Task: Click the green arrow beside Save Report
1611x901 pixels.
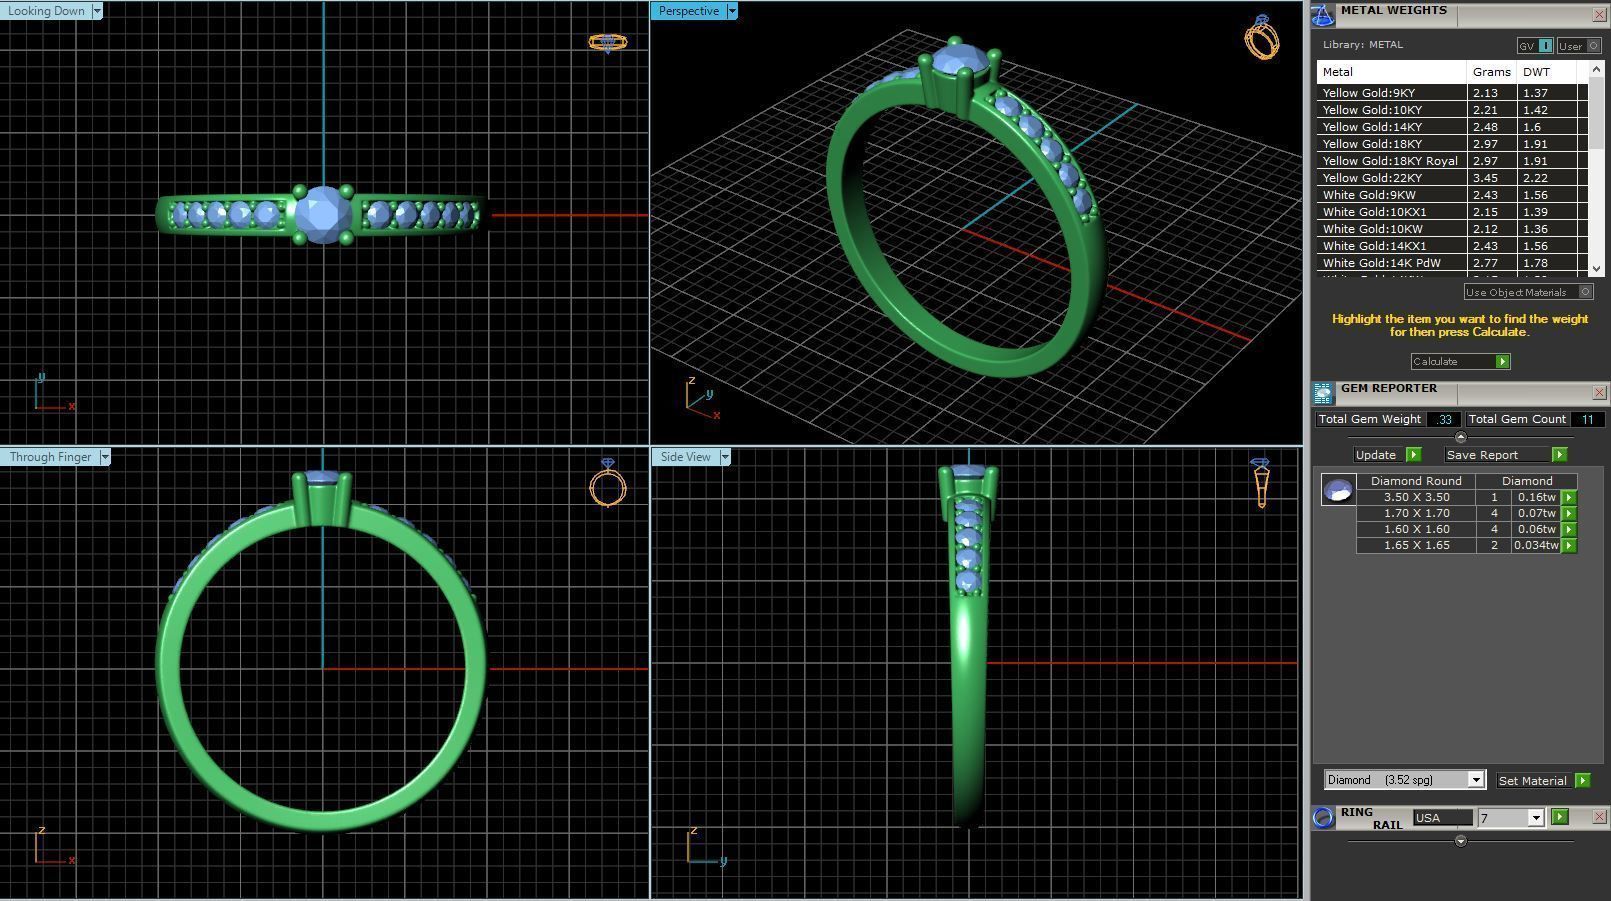Action: [1559, 455]
